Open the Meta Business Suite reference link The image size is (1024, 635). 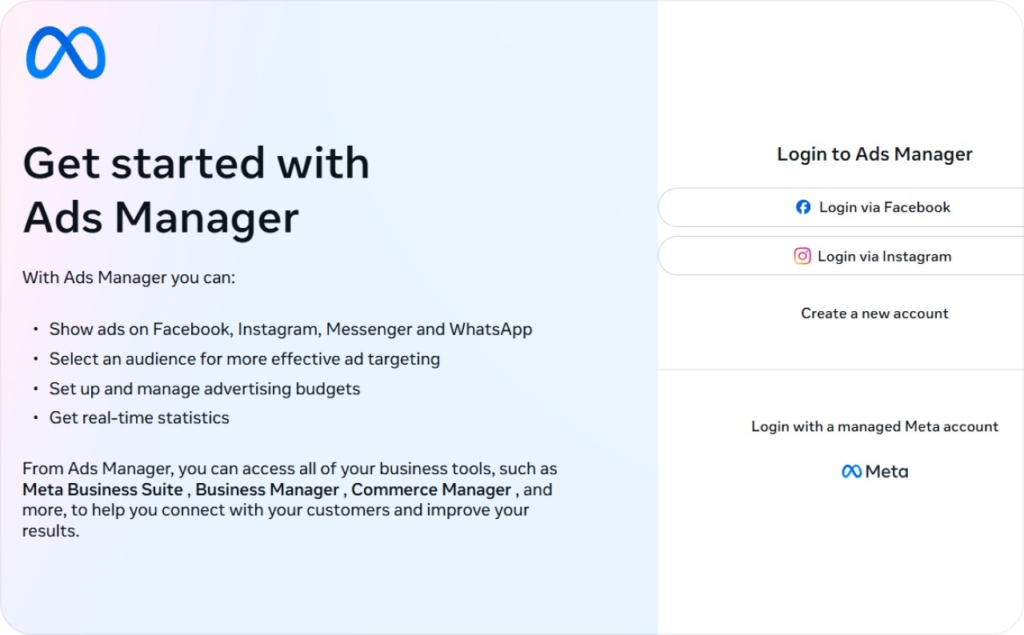97,489
